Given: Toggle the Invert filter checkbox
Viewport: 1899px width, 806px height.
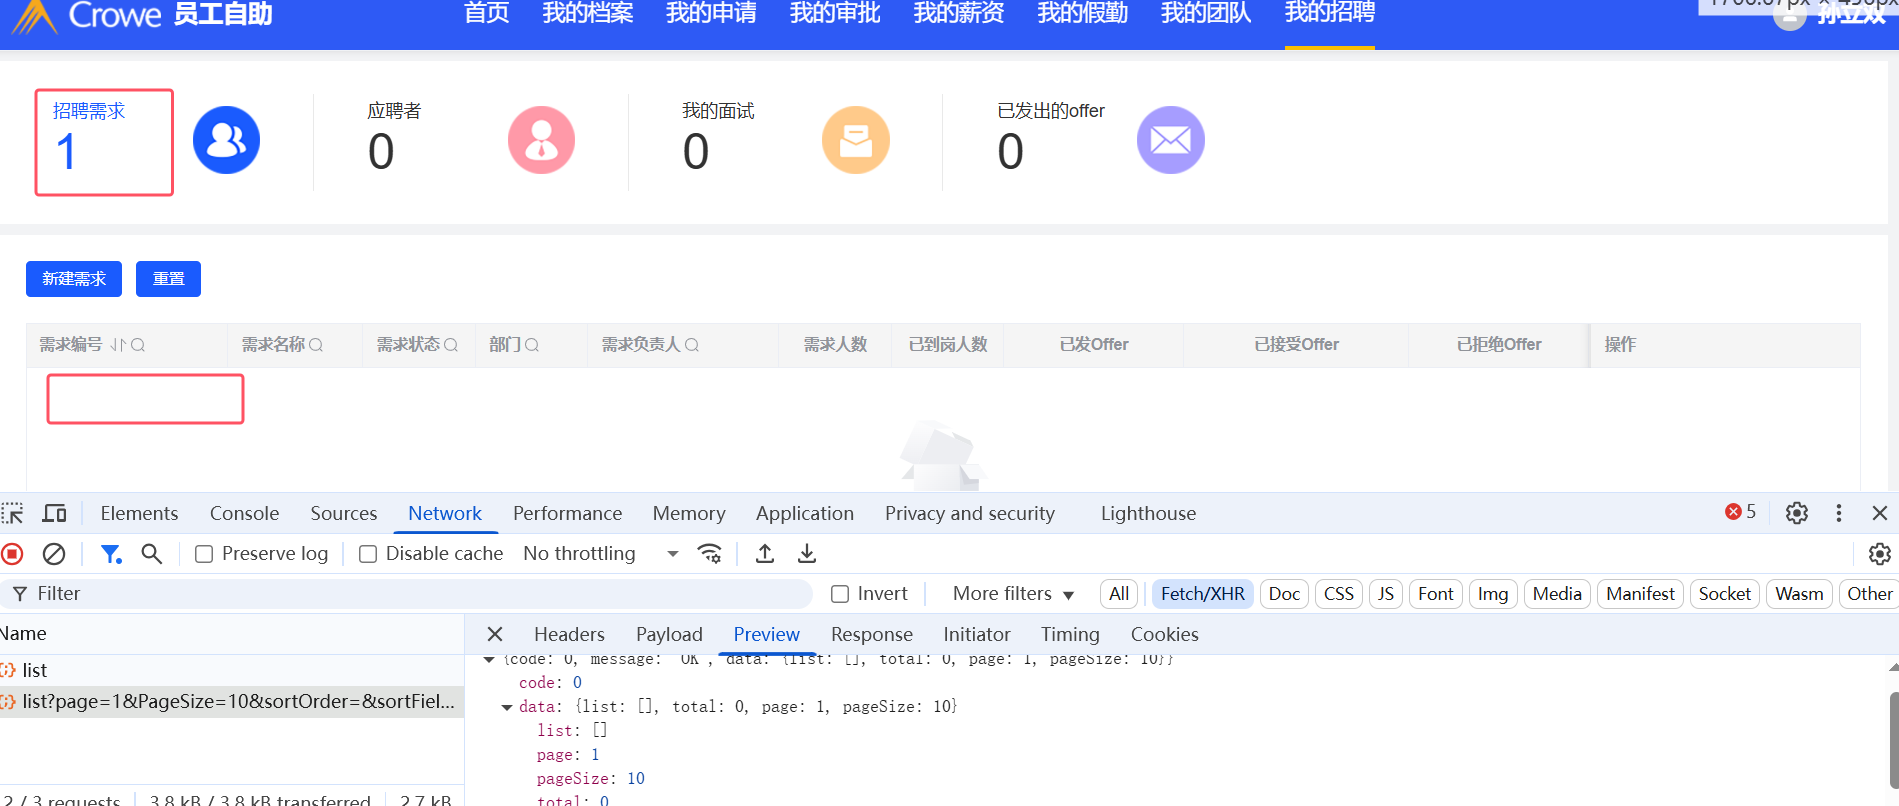Looking at the screenshot, I should tap(840, 594).
